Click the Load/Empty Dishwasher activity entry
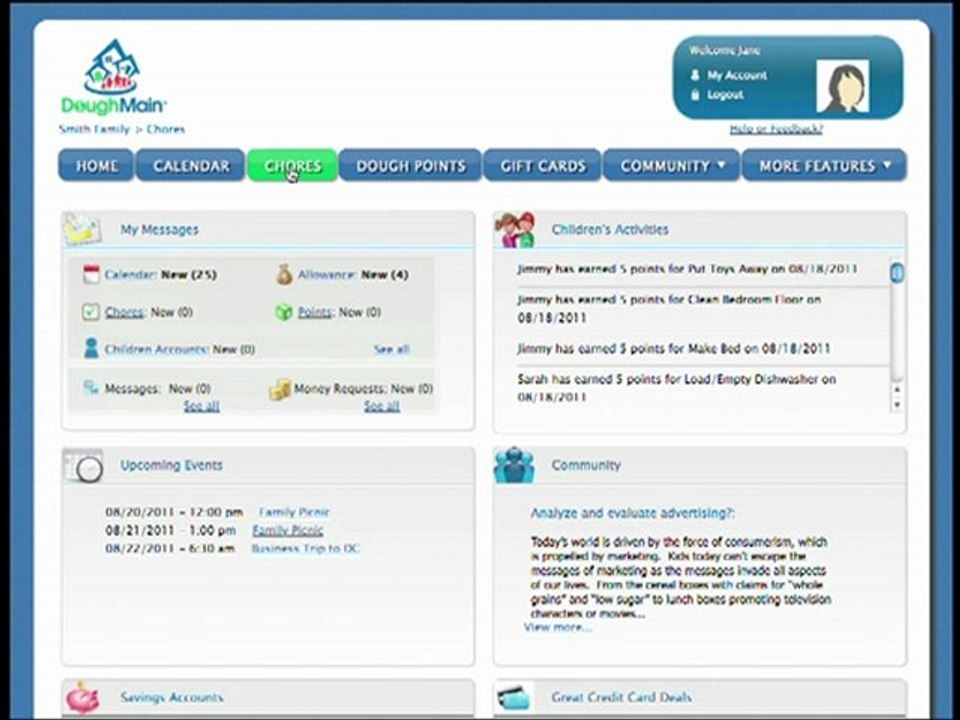 coord(677,388)
